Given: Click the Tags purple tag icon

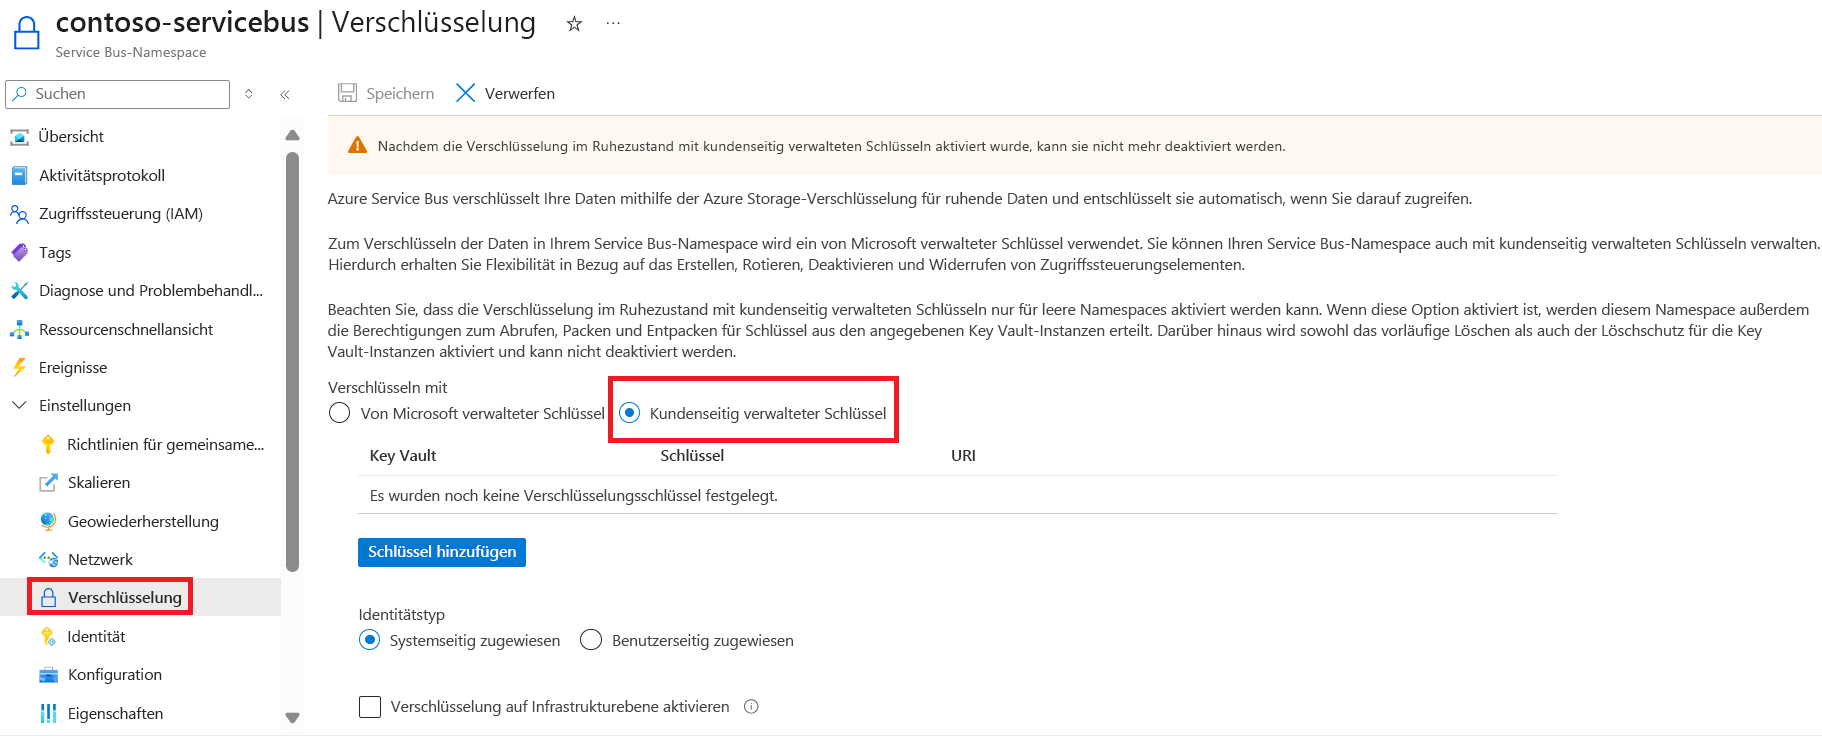Looking at the screenshot, I should point(19,252).
